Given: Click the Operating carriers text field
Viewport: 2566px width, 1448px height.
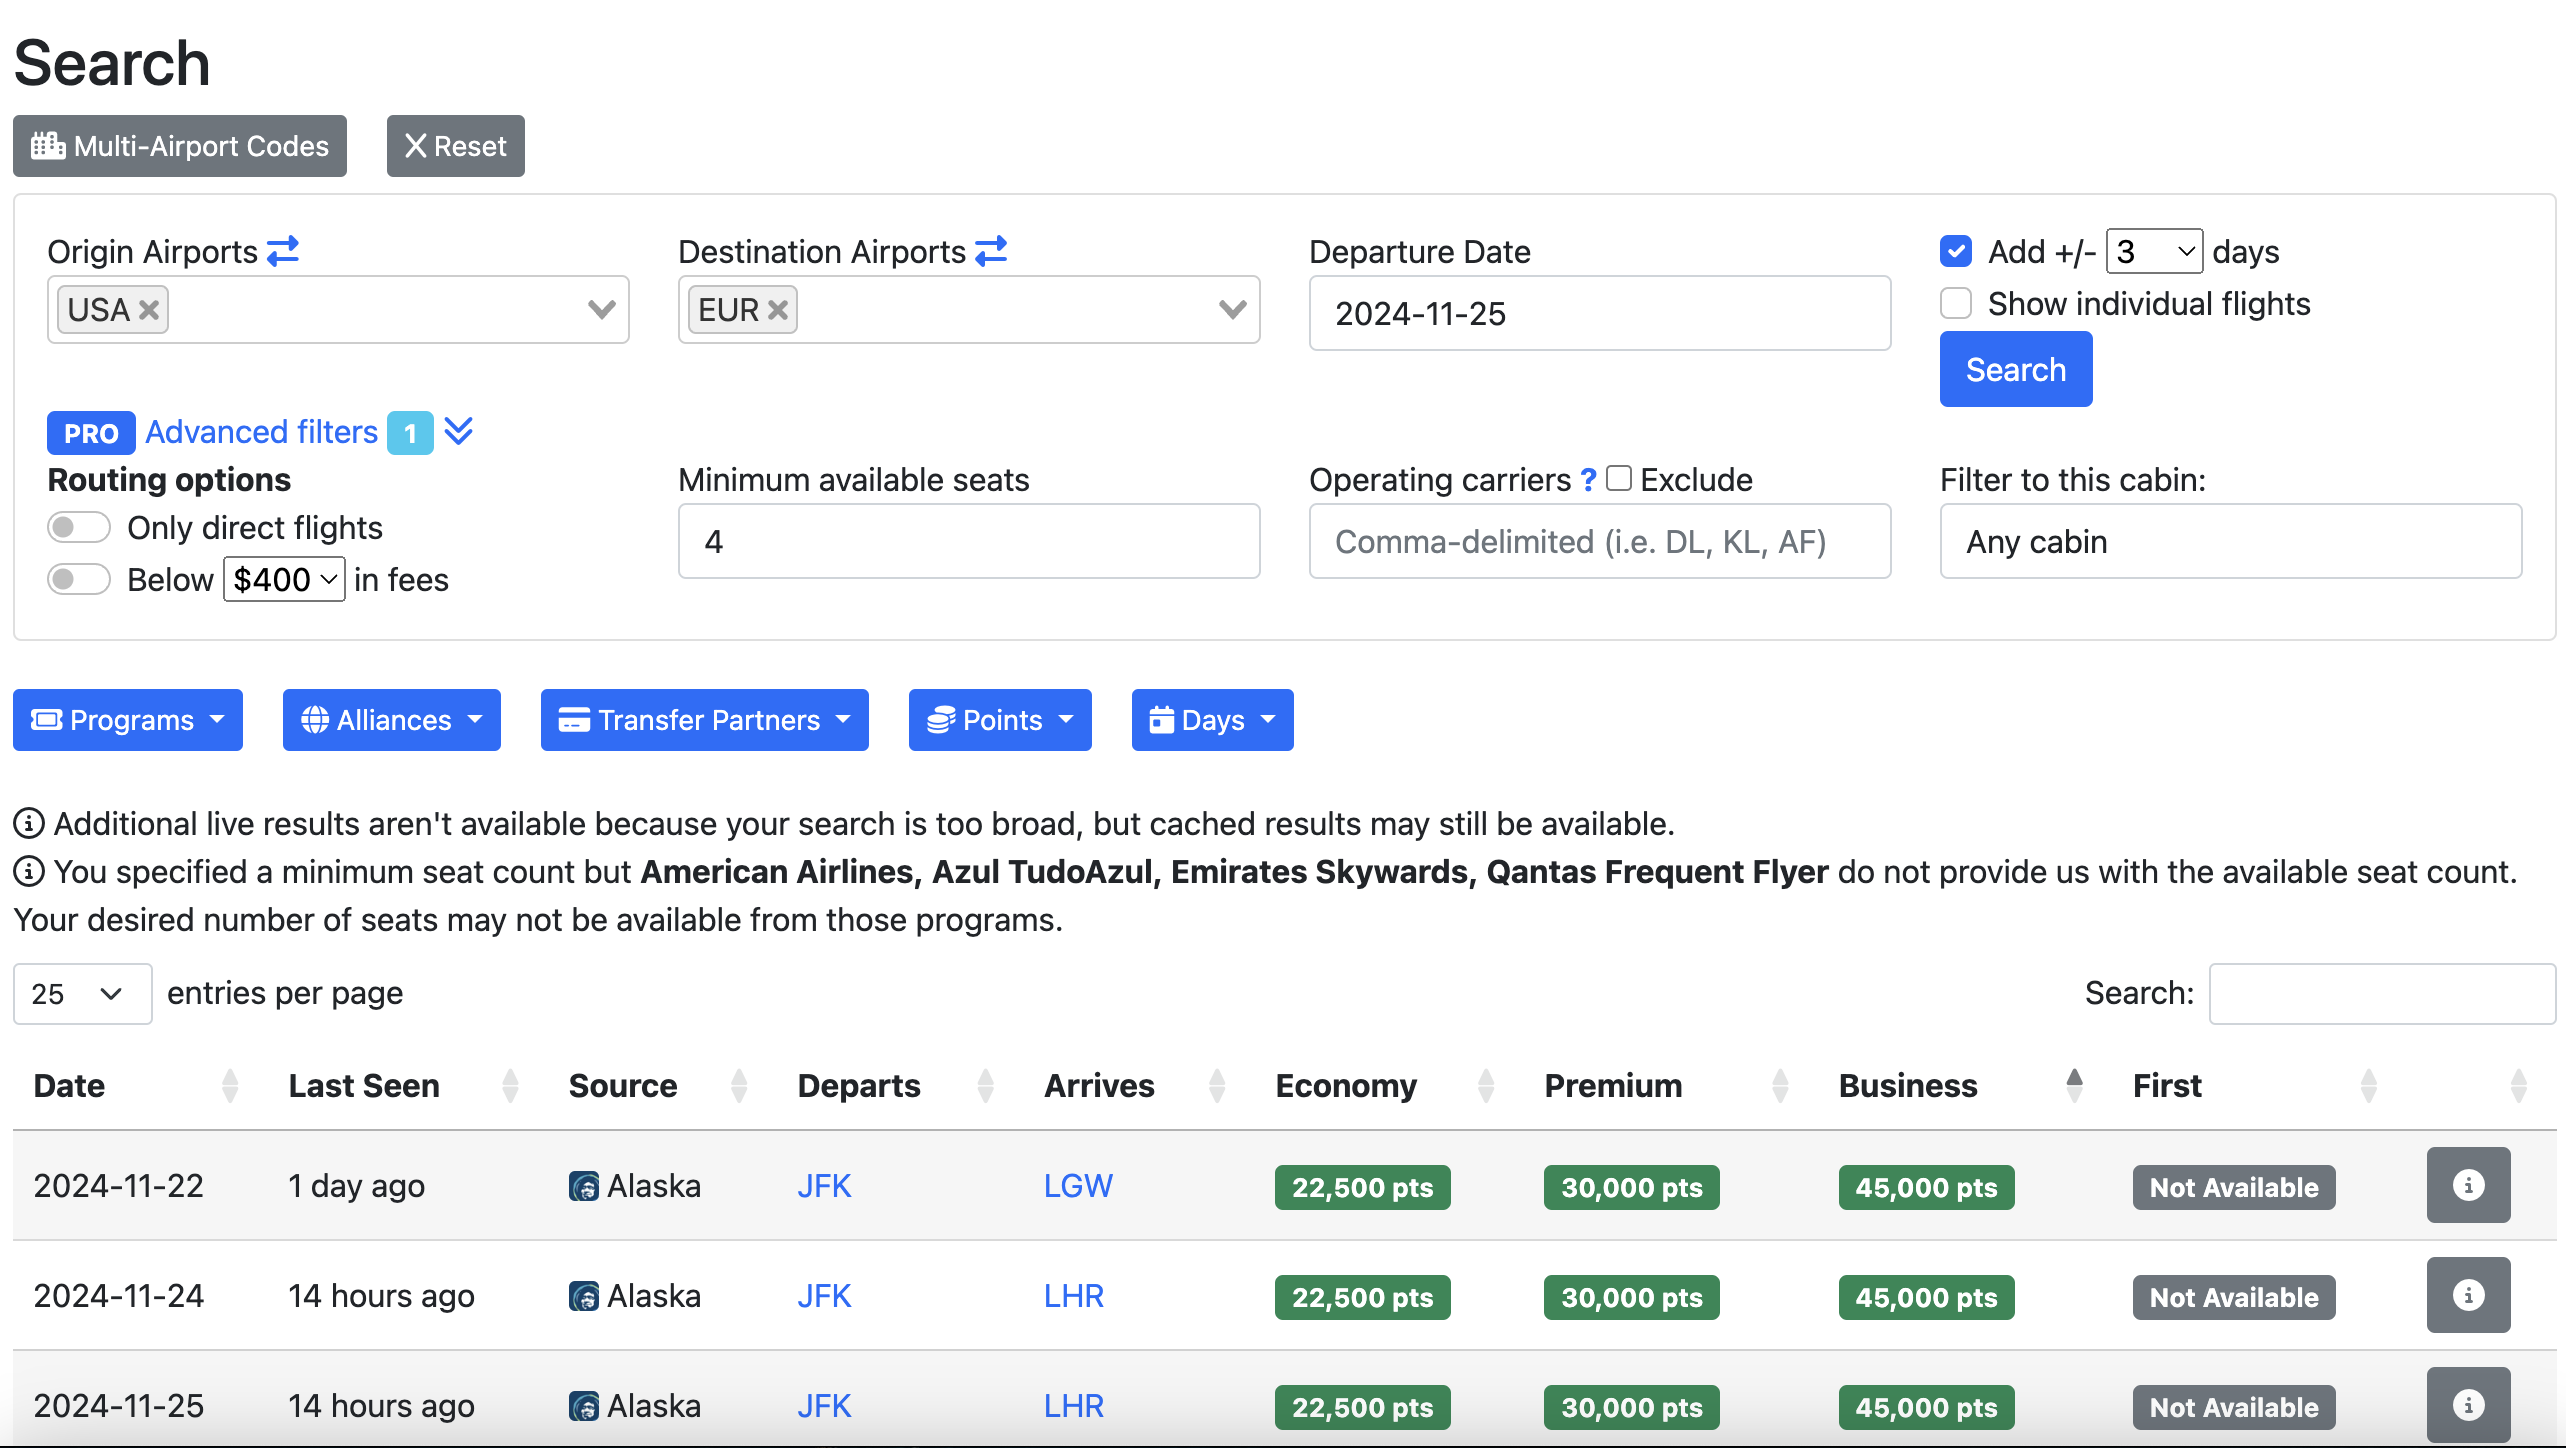Looking at the screenshot, I should pos(1600,541).
